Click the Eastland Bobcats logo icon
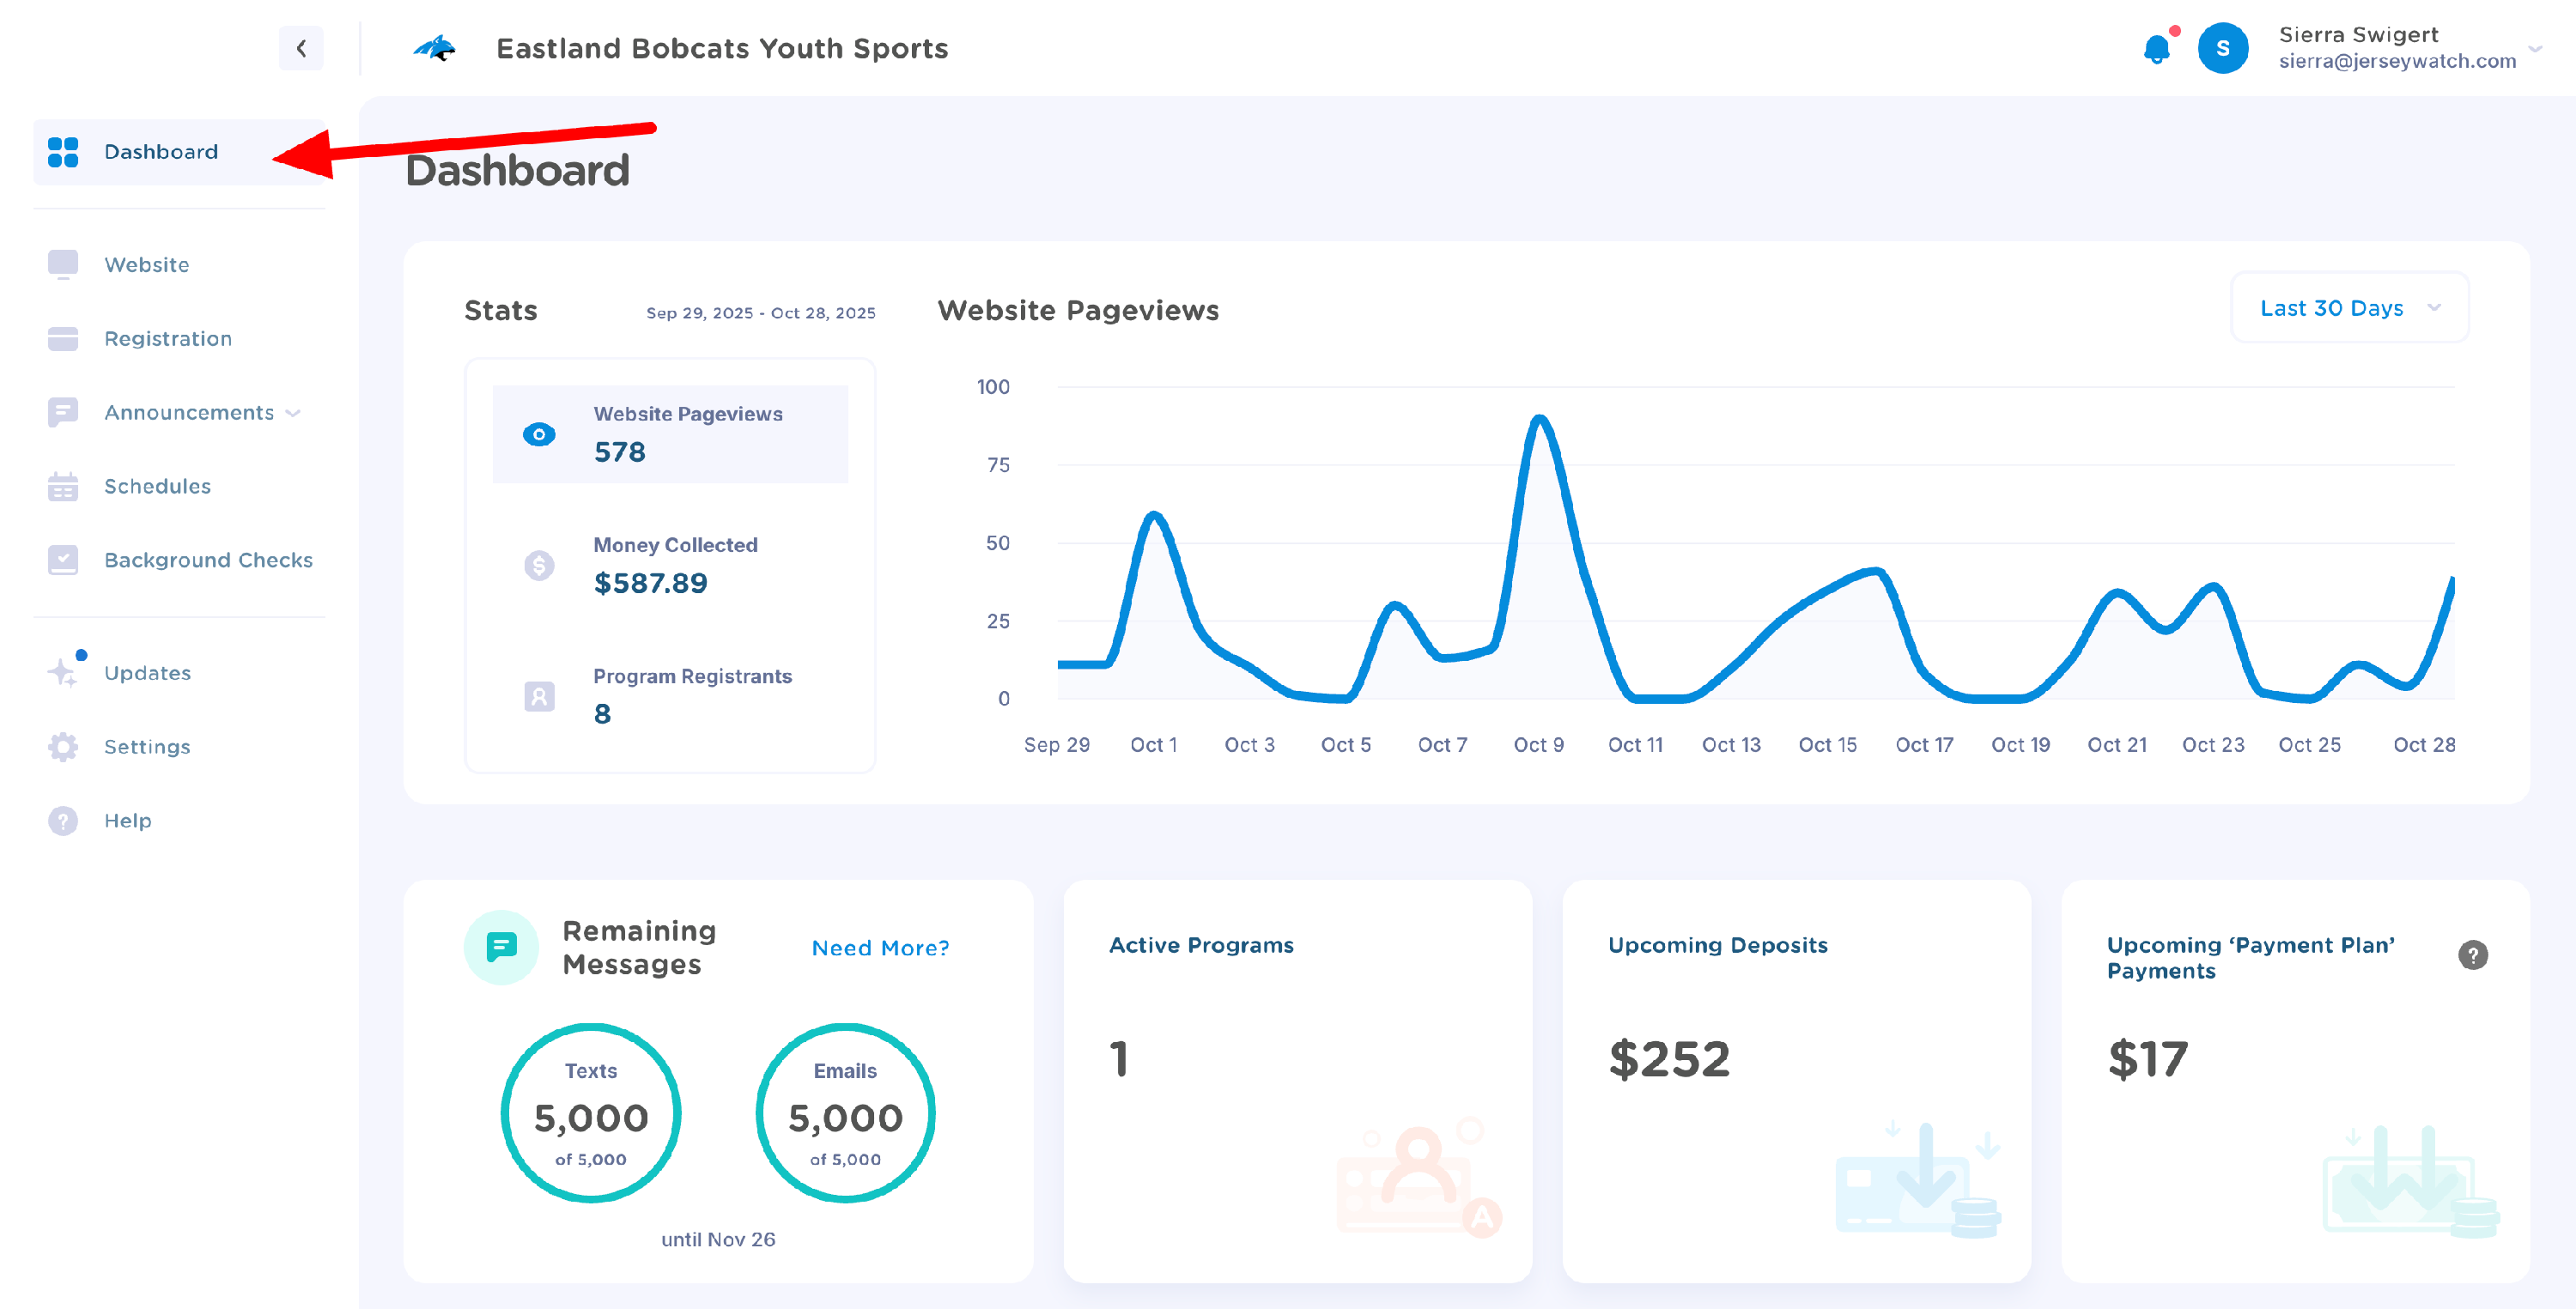This screenshot has width=2576, height=1309. [x=435, y=48]
